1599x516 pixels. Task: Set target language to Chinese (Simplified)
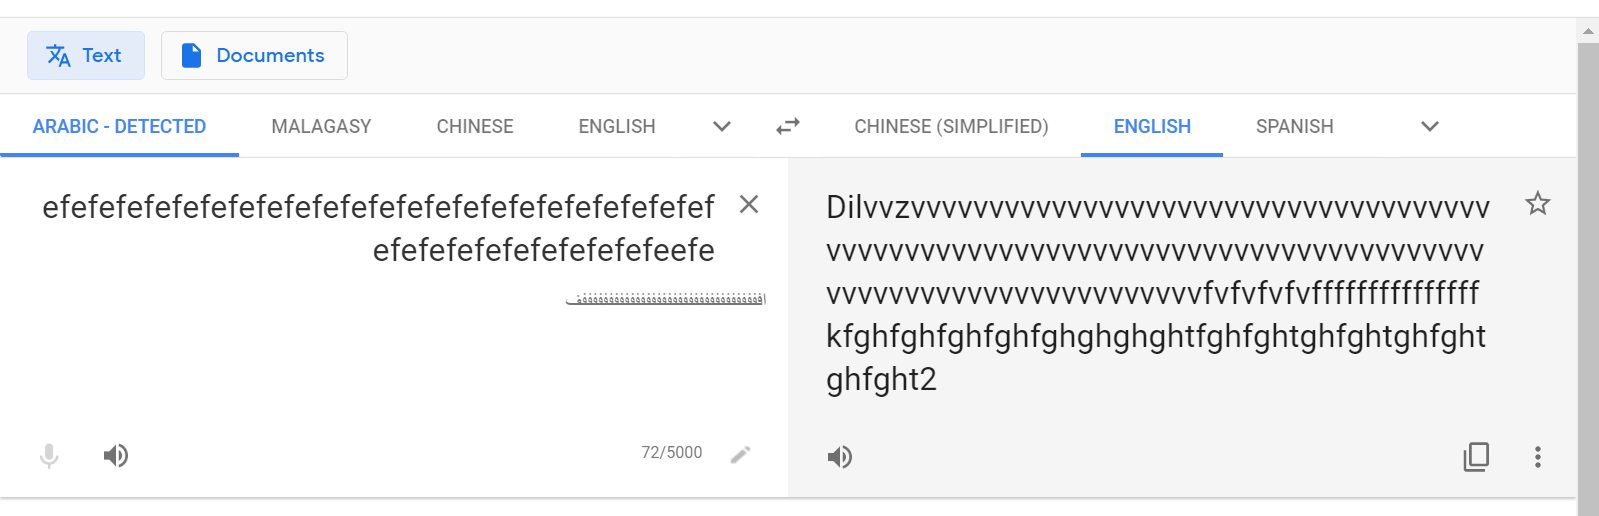click(951, 126)
